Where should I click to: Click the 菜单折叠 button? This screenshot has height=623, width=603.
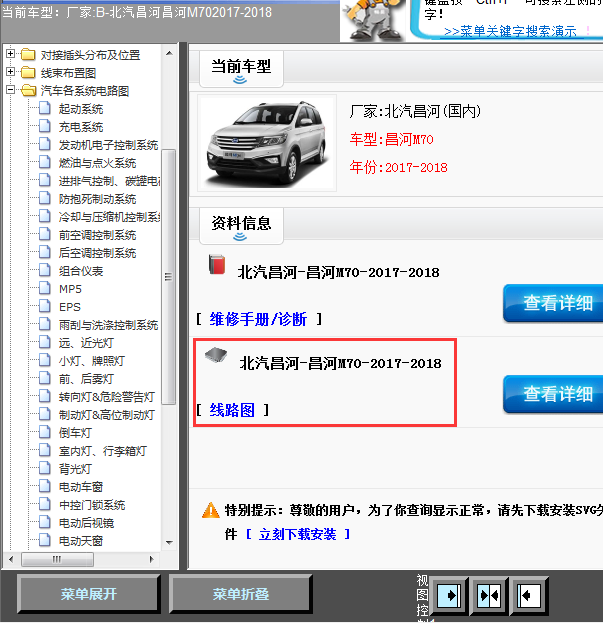coord(240,594)
